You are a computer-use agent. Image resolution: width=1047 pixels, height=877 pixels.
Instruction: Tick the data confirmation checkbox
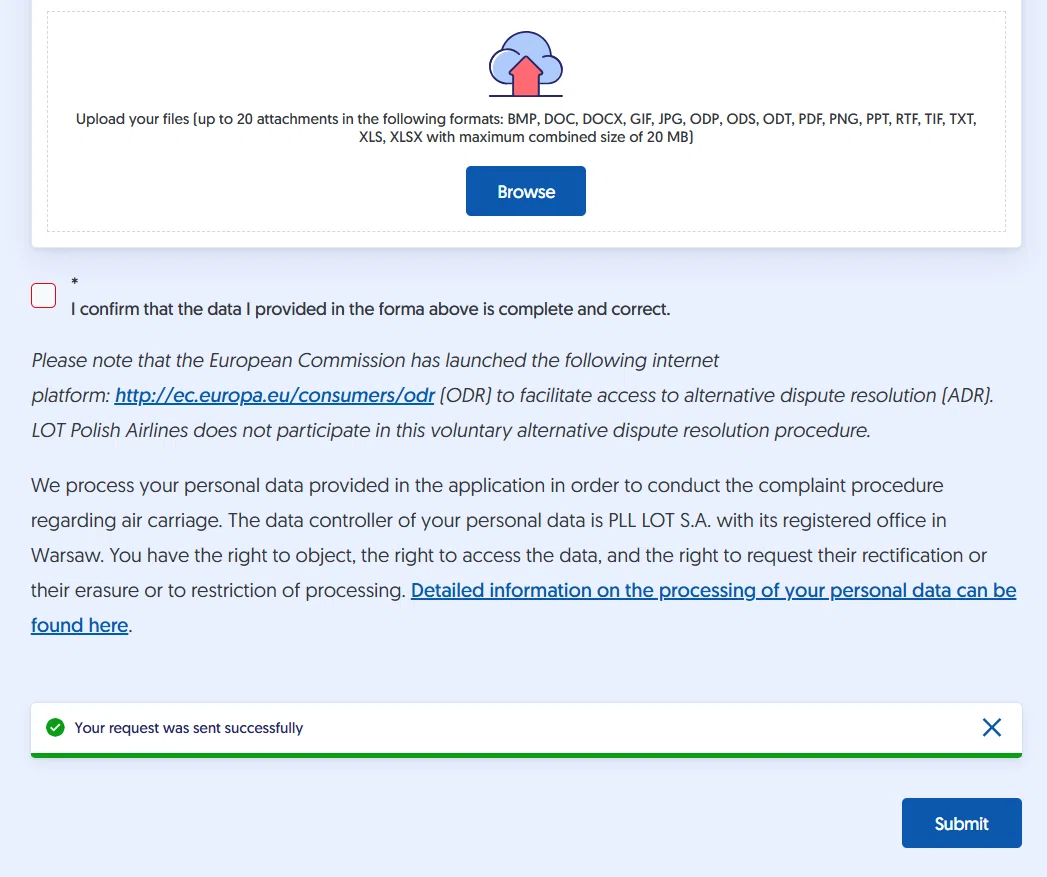pyautogui.click(x=43, y=295)
